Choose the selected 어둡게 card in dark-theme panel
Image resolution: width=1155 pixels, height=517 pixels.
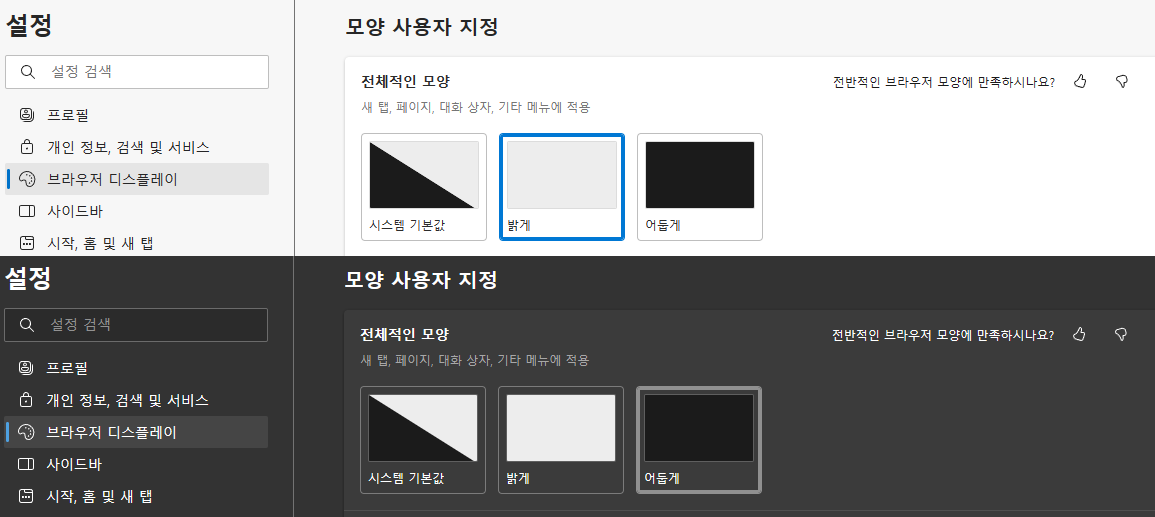pyautogui.click(x=698, y=440)
